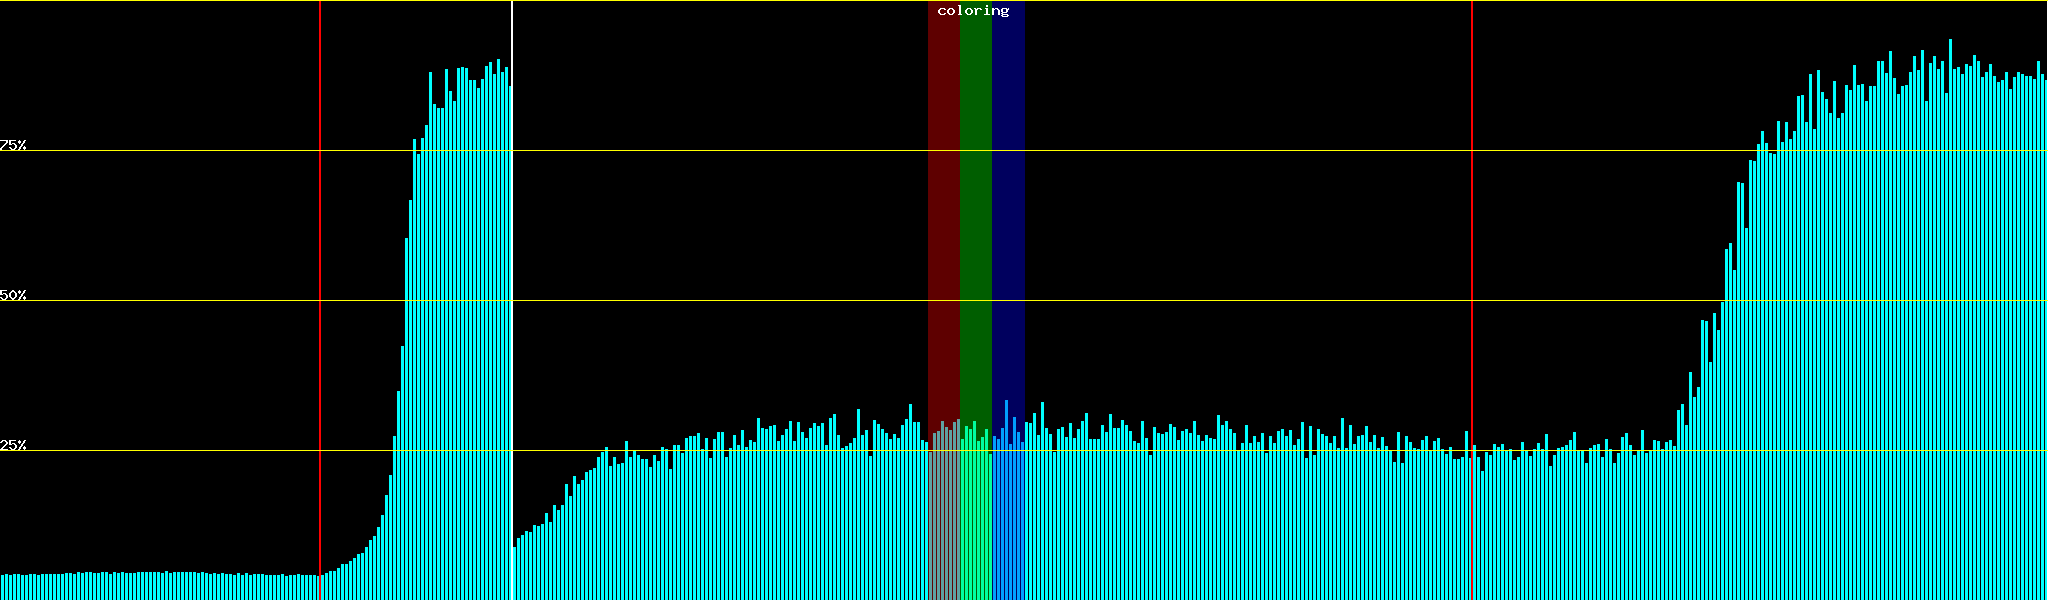Click the 50% axis label

coord(13,295)
